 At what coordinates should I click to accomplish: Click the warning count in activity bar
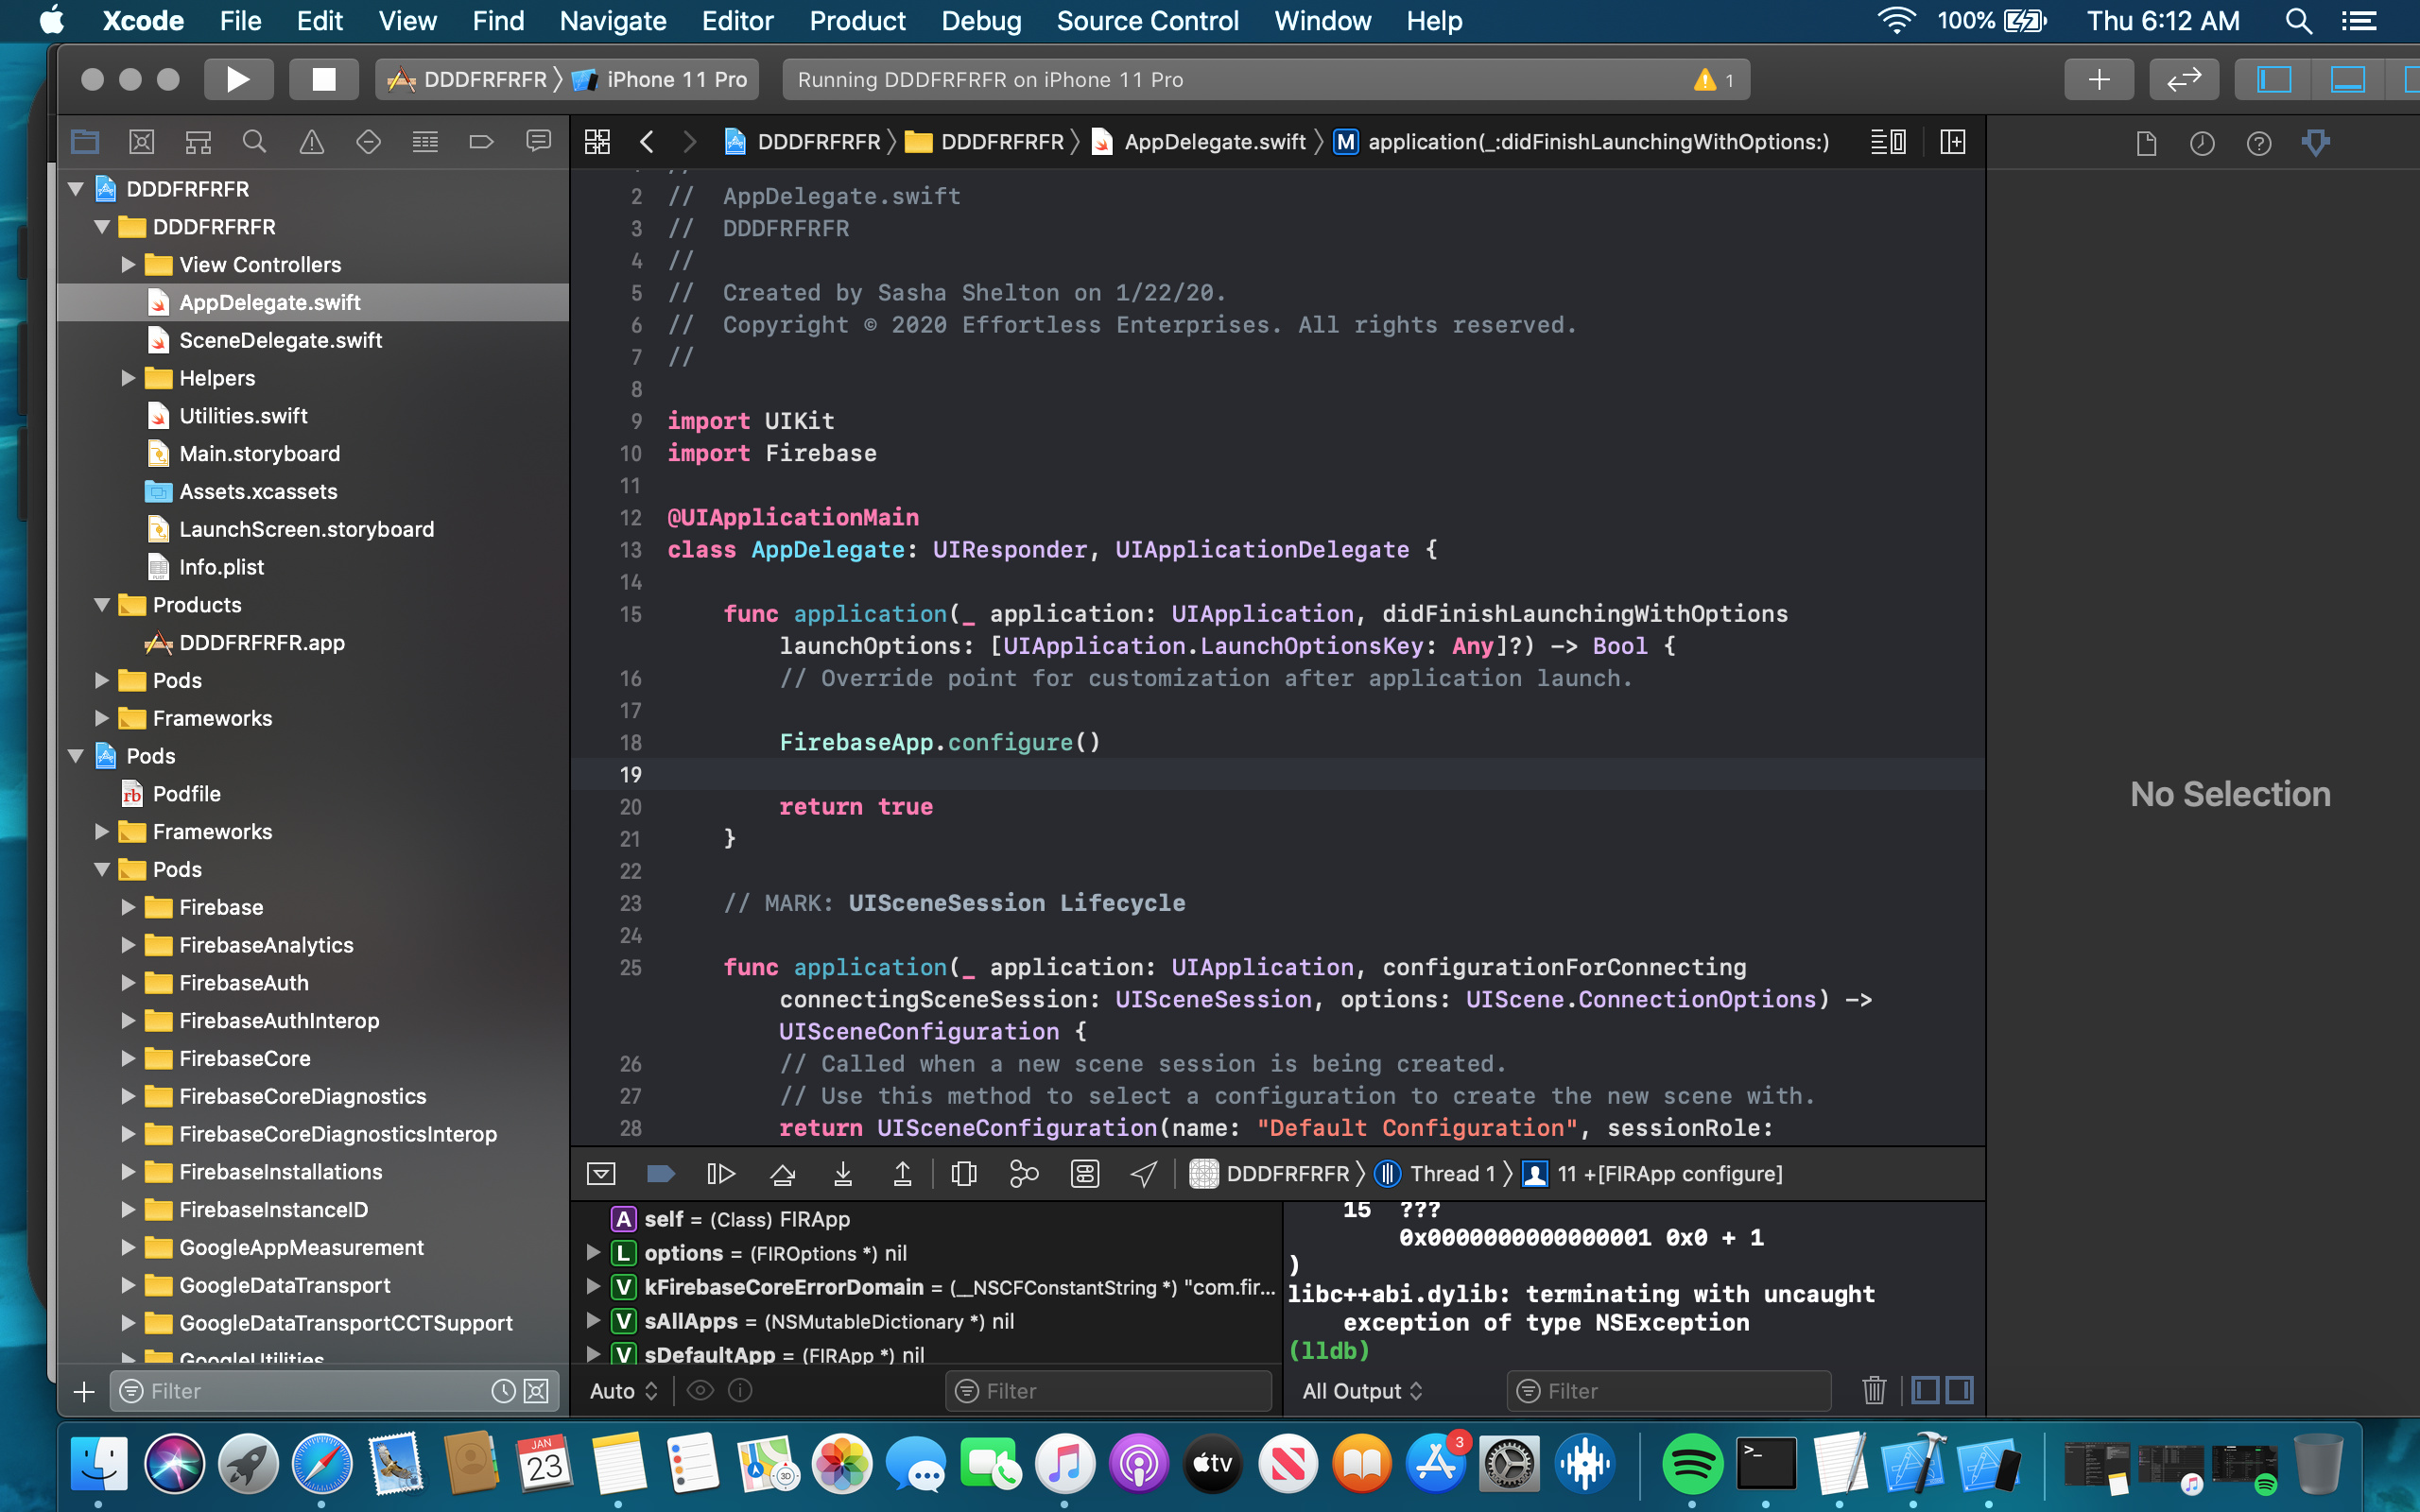[1715, 80]
